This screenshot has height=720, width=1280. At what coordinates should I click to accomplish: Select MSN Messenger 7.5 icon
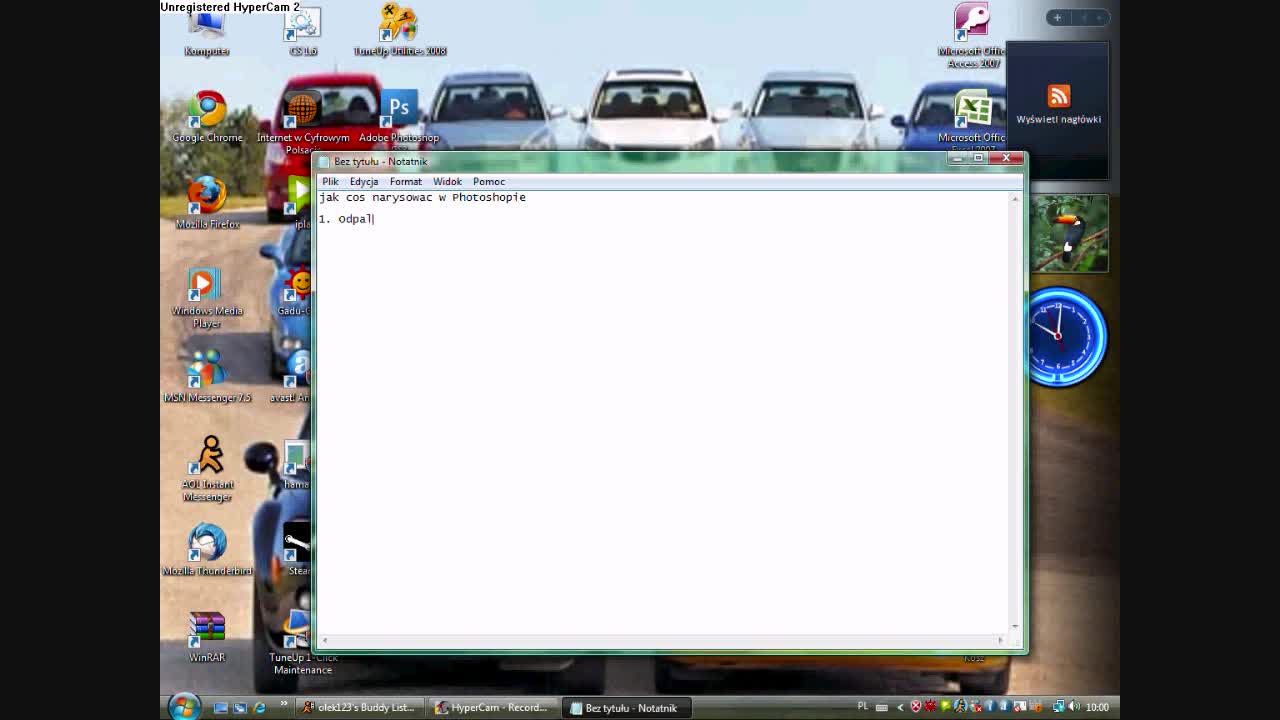point(207,372)
